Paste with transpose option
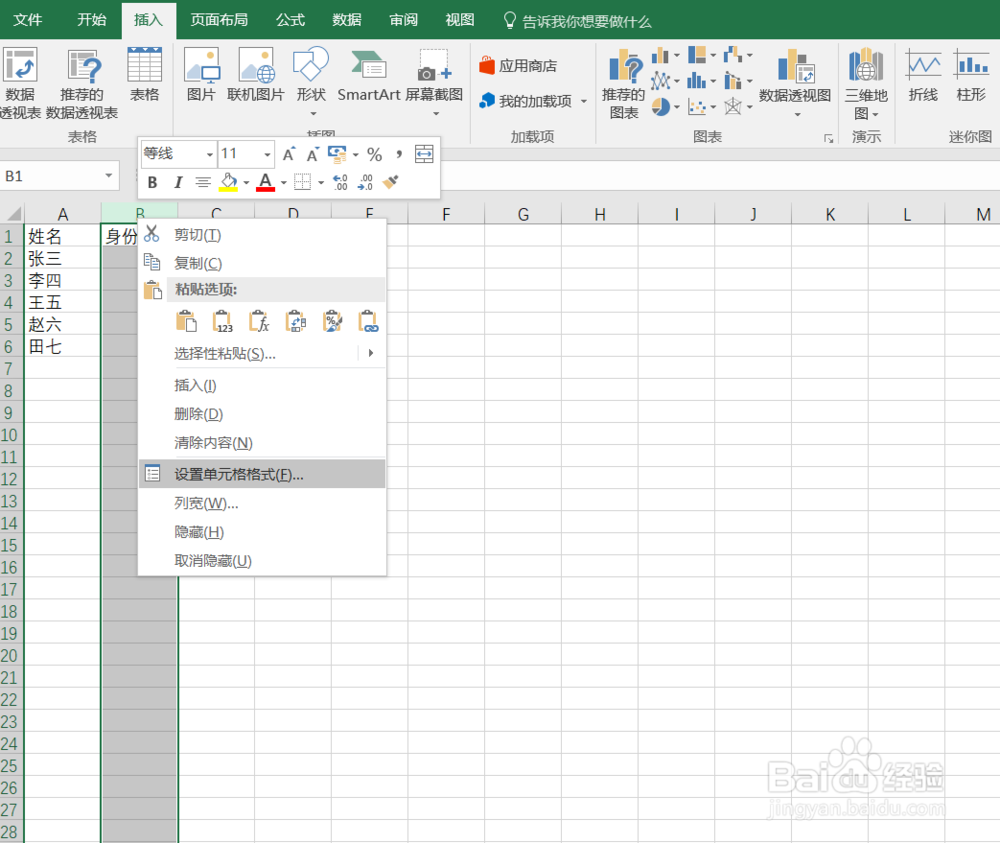The image size is (1000, 843). point(296,321)
